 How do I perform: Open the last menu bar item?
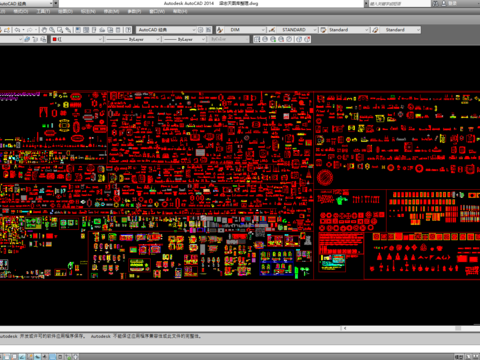180,11
